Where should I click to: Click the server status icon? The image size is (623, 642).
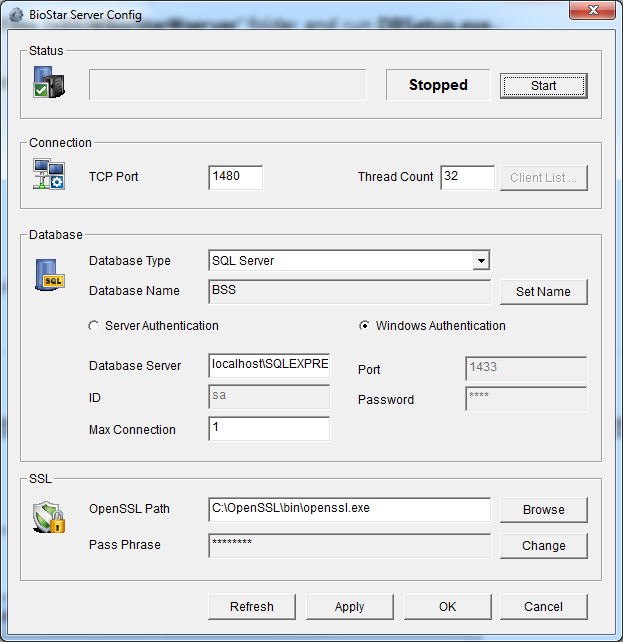click(x=49, y=83)
